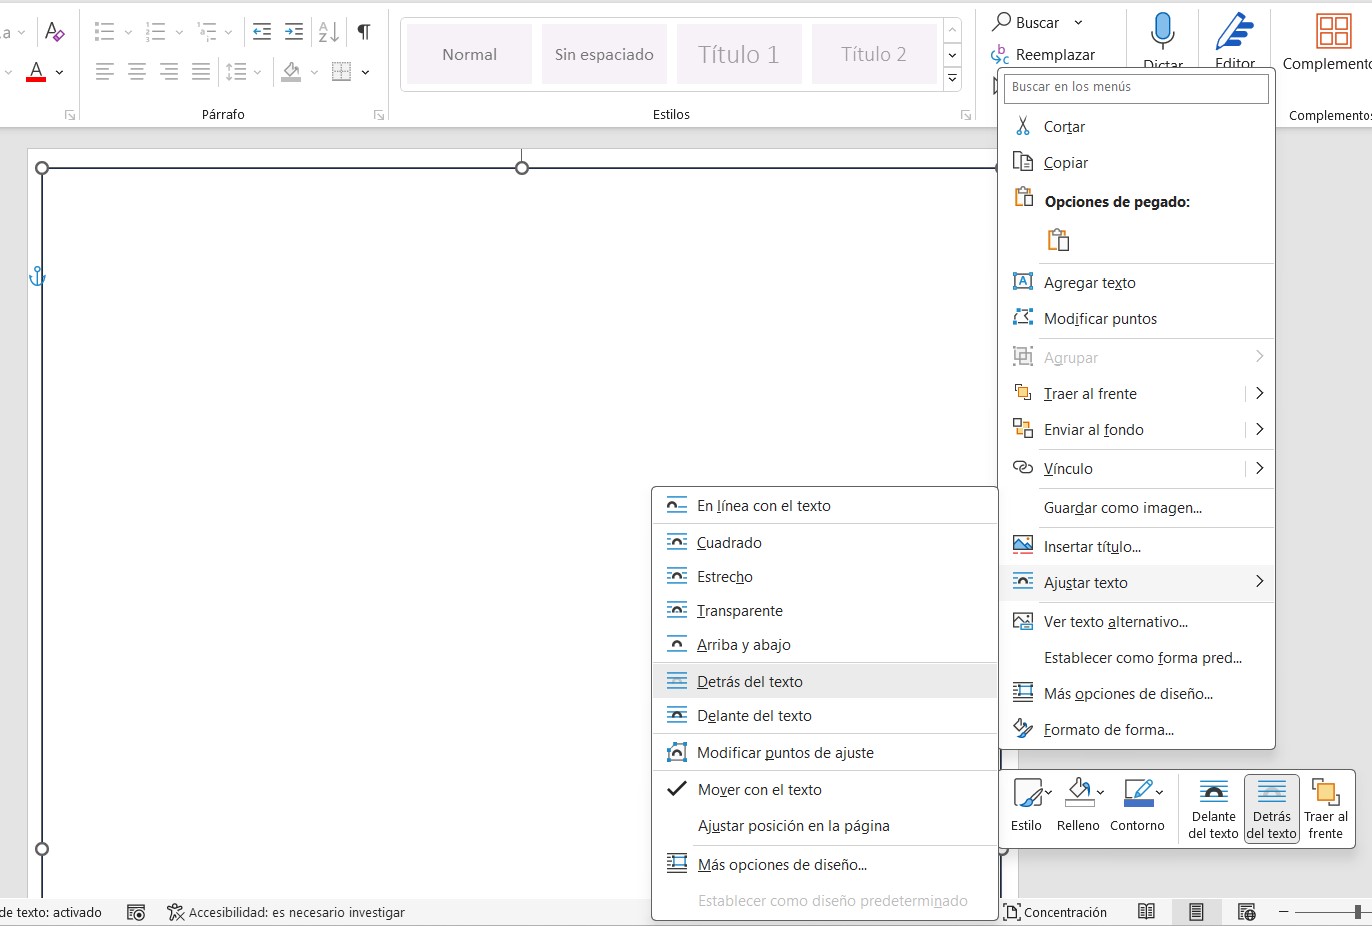1372x926 pixels.
Task: Switch to Web Layout view
Action: pyautogui.click(x=1246, y=912)
